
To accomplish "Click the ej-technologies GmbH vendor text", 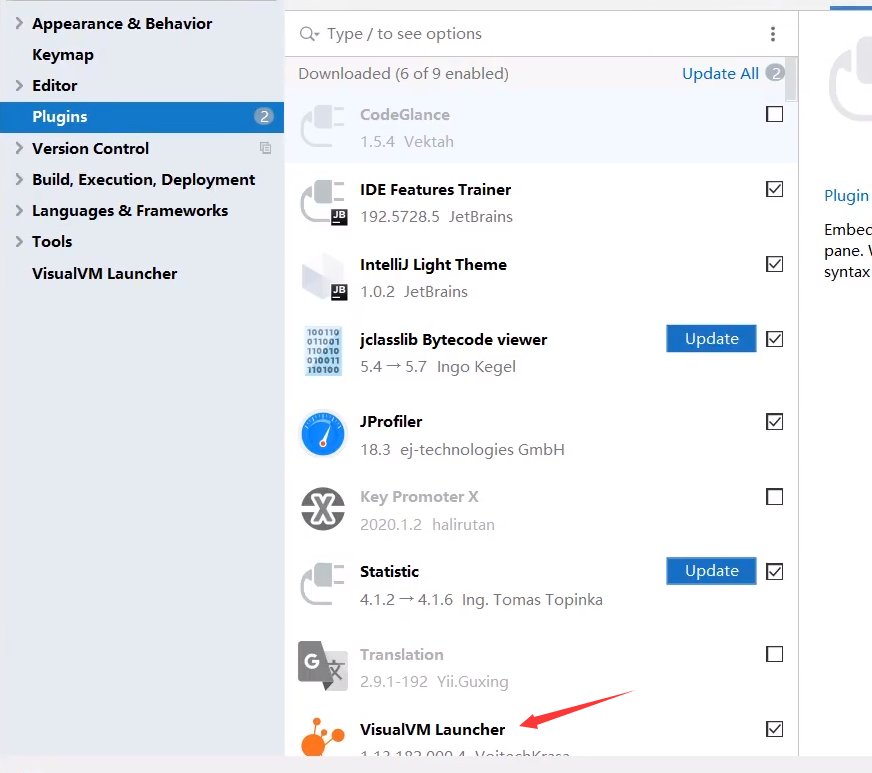I will pos(482,449).
